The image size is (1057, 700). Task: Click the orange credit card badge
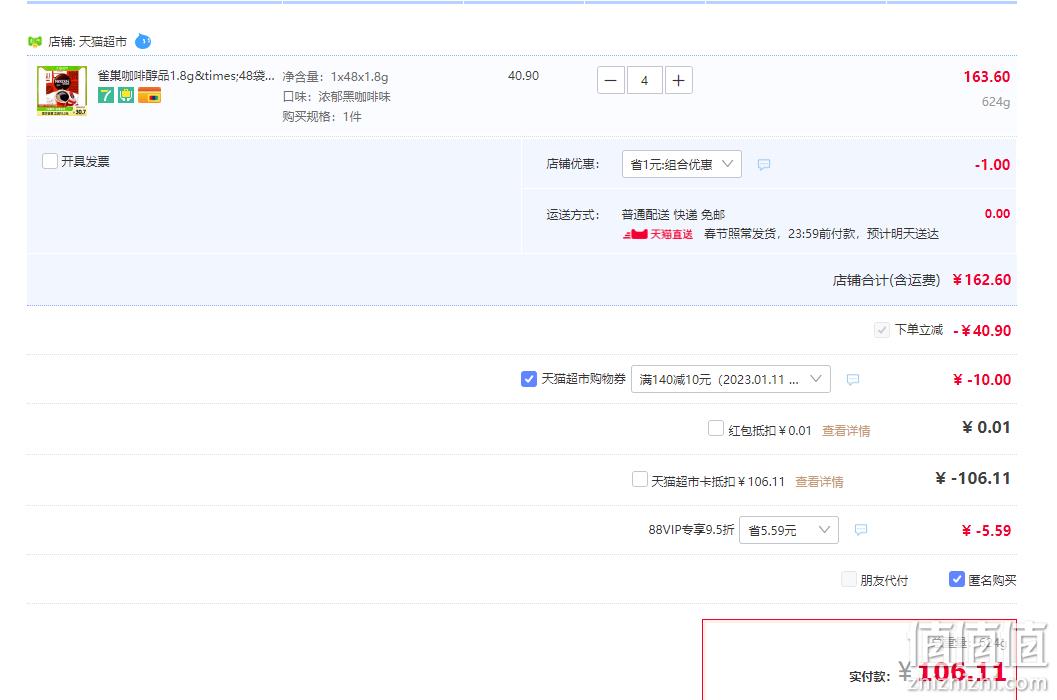150,95
